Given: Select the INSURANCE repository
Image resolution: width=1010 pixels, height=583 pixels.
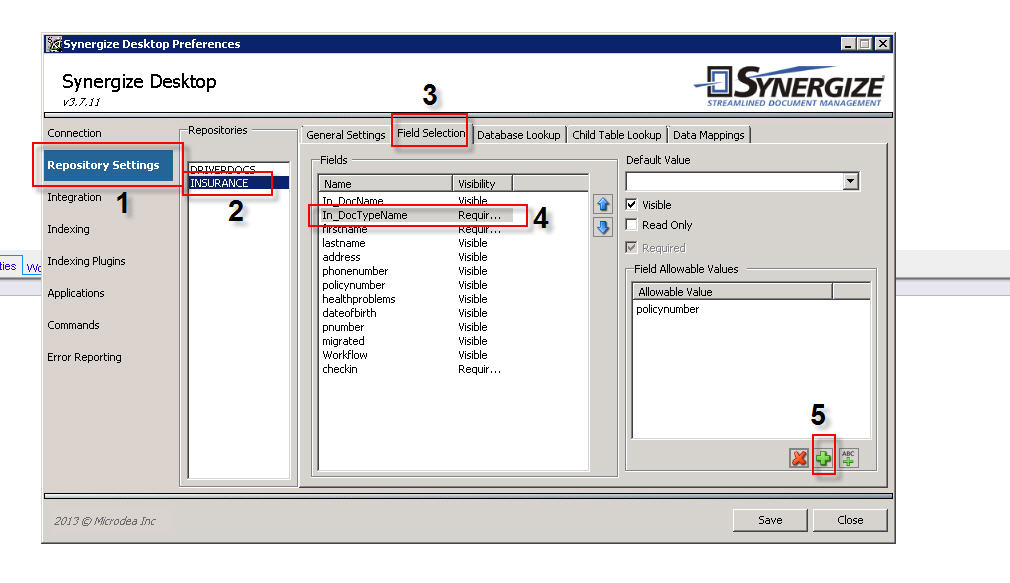Looking at the screenshot, I should (238, 183).
